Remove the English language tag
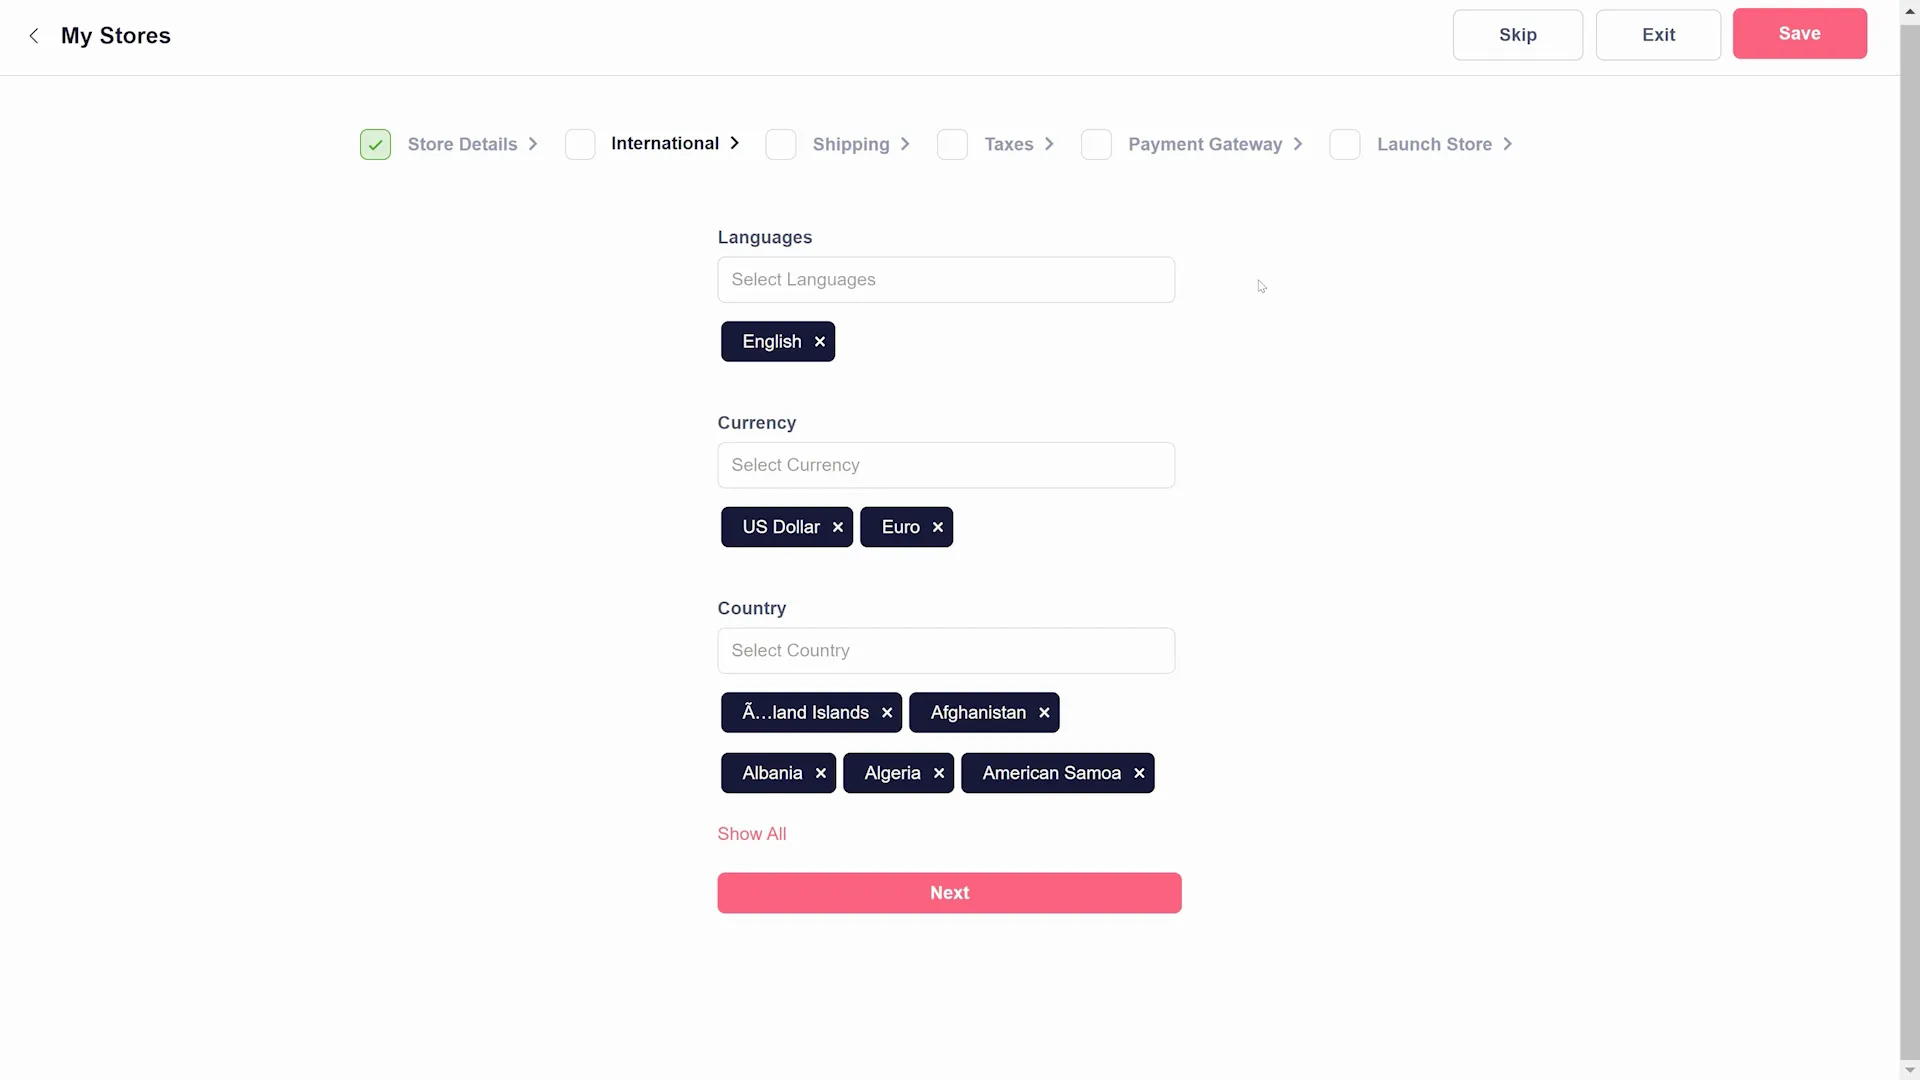Image resolution: width=1920 pixels, height=1080 pixels. click(x=820, y=342)
